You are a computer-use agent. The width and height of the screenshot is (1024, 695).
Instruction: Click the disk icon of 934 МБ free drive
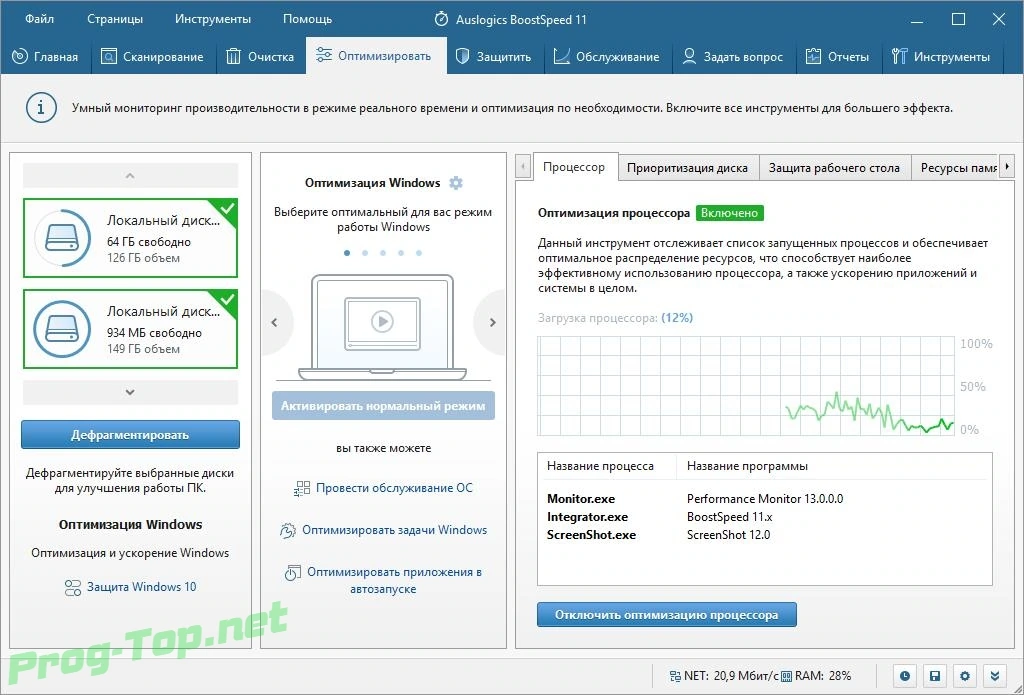pyautogui.click(x=63, y=329)
